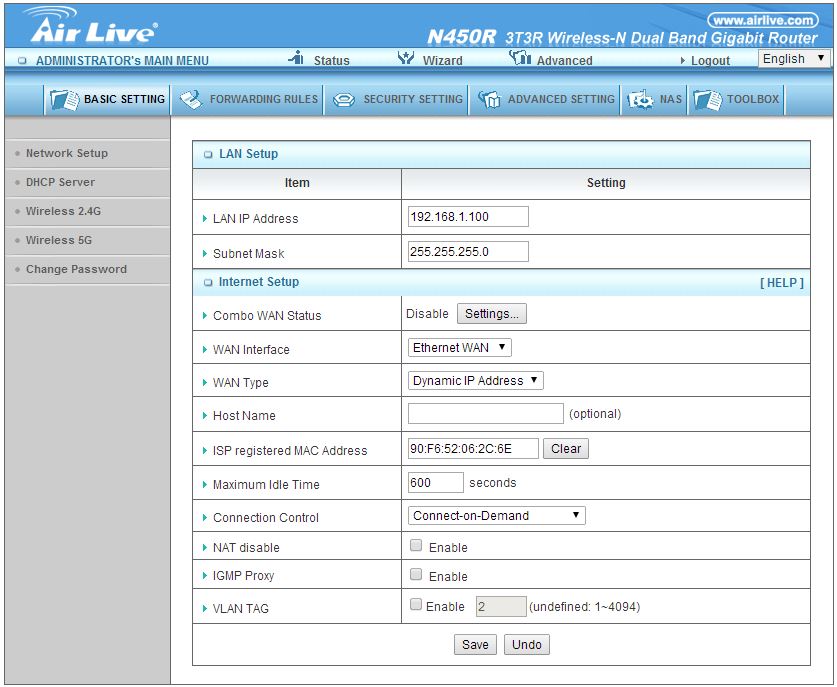837x687 pixels.
Task: Open Forwarding Rules via its icon
Action: 194,99
